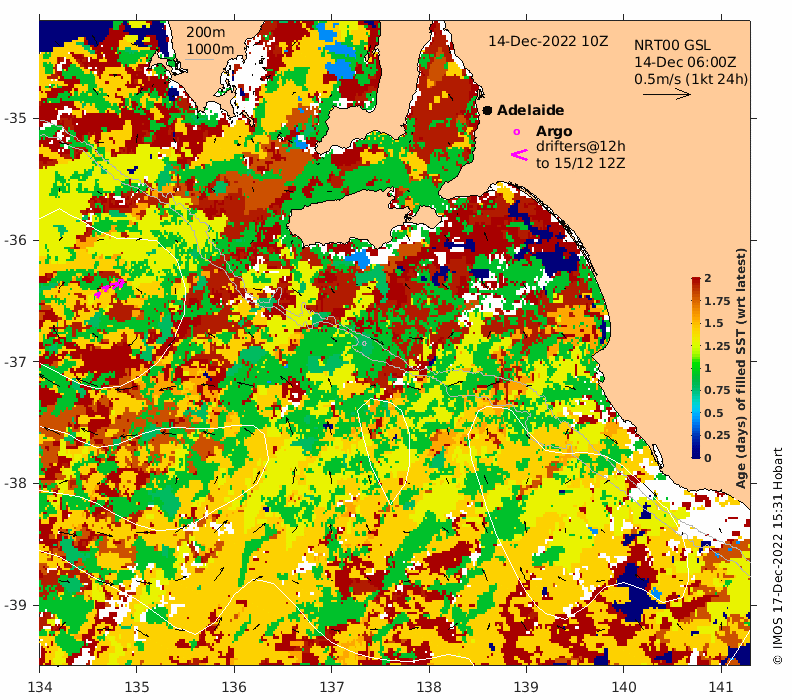Click the magenta drifter track near 36.4S

[x=109, y=287]
